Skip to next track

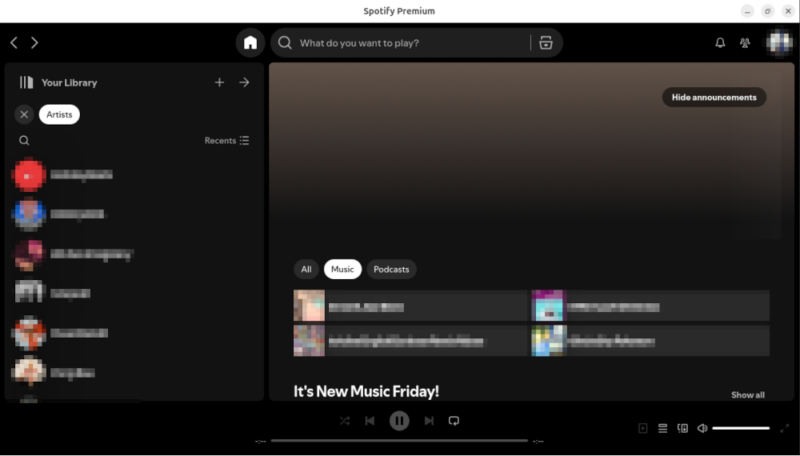point(429,421)
